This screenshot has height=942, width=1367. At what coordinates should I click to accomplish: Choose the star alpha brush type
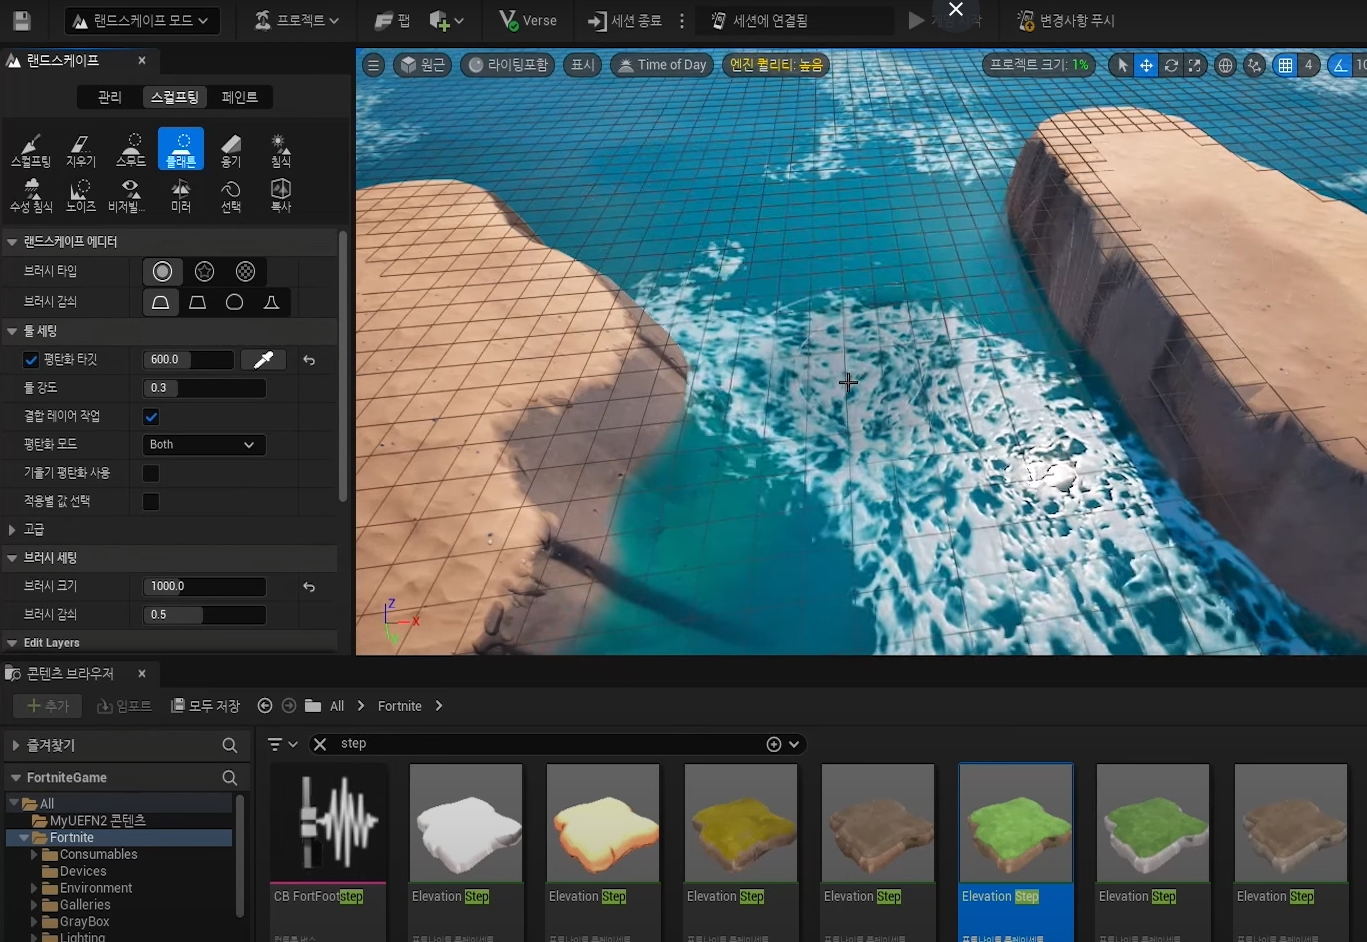click(204, 272)
